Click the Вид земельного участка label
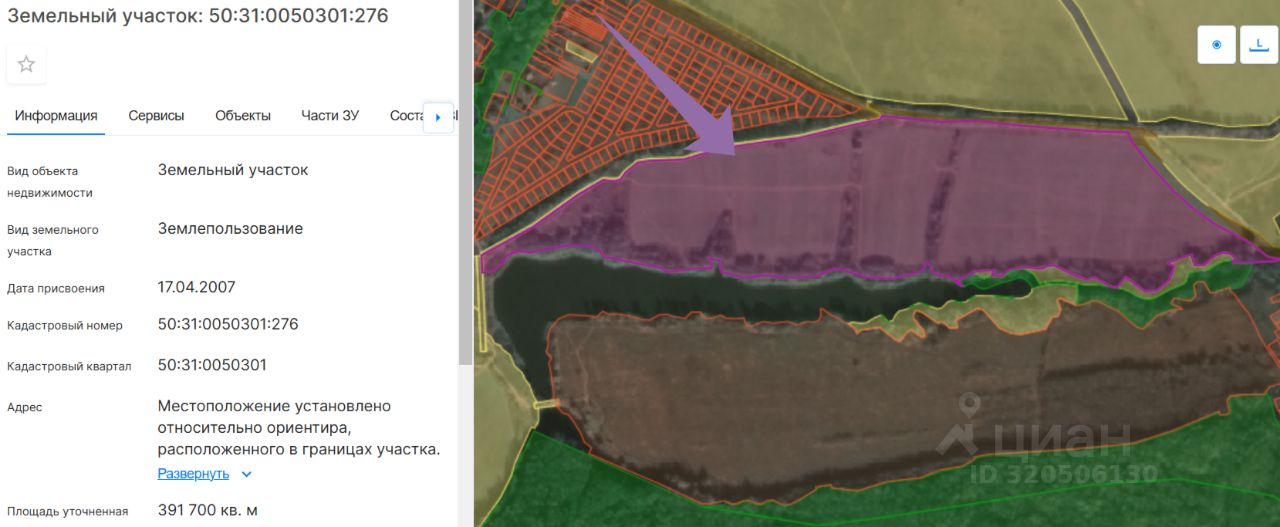Screen dimensions: 1280x527 [x=53, y=241]
